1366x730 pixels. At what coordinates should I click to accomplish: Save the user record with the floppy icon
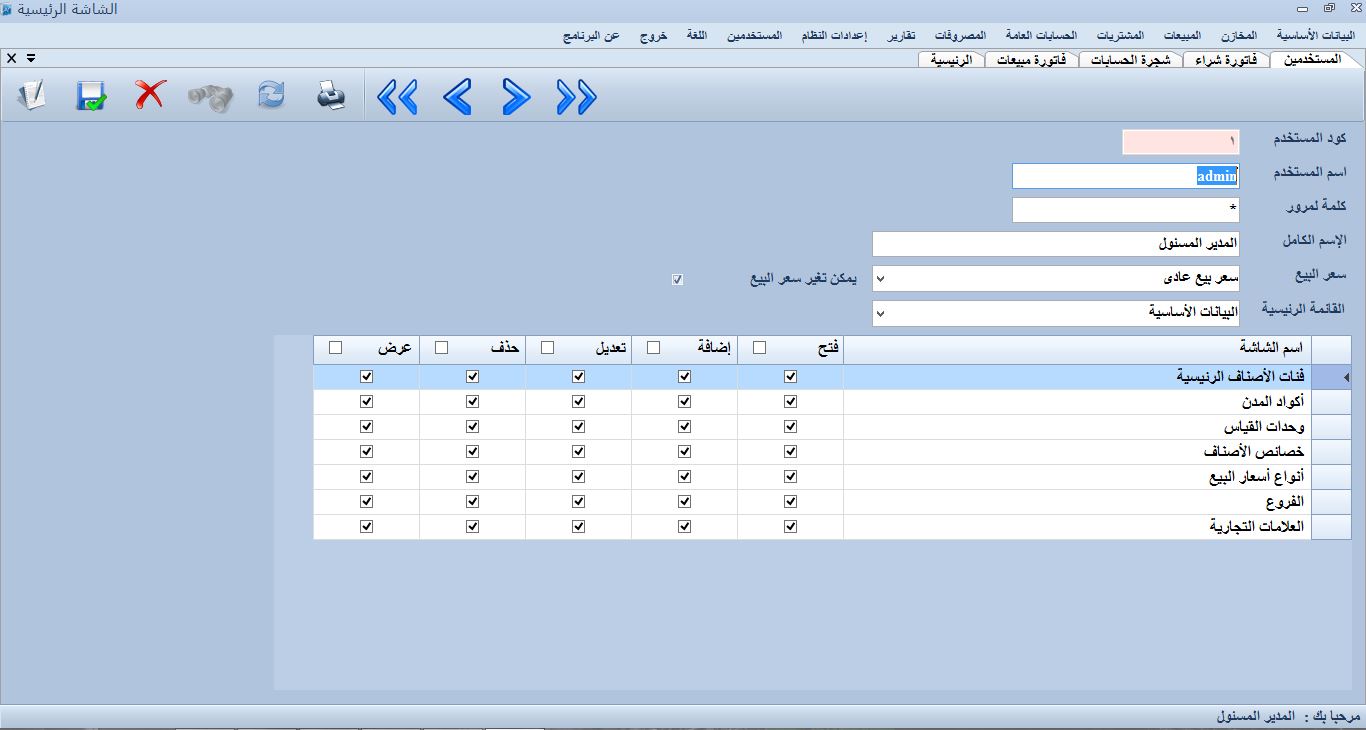[91, 96]
